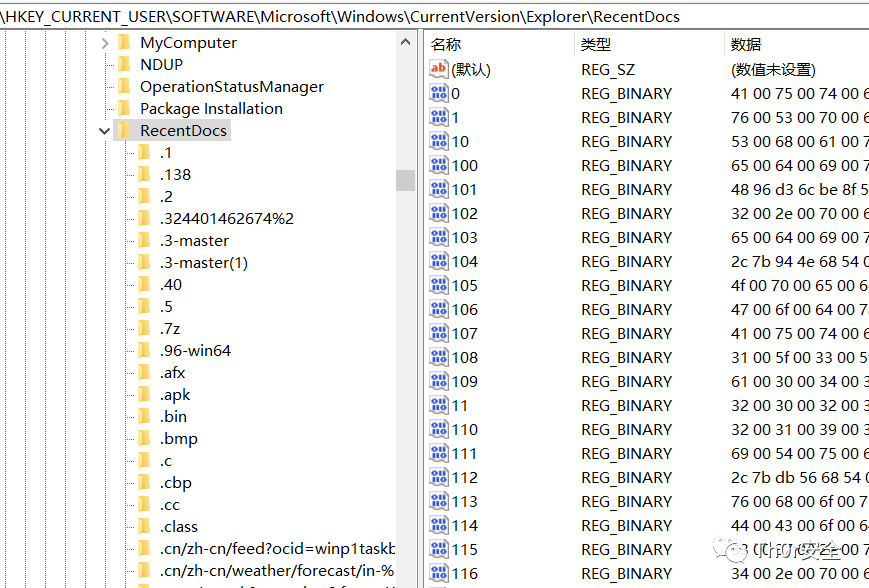Click folder icon of .class subkey
The height and width of the screenshot is (588, 869).
144,526
